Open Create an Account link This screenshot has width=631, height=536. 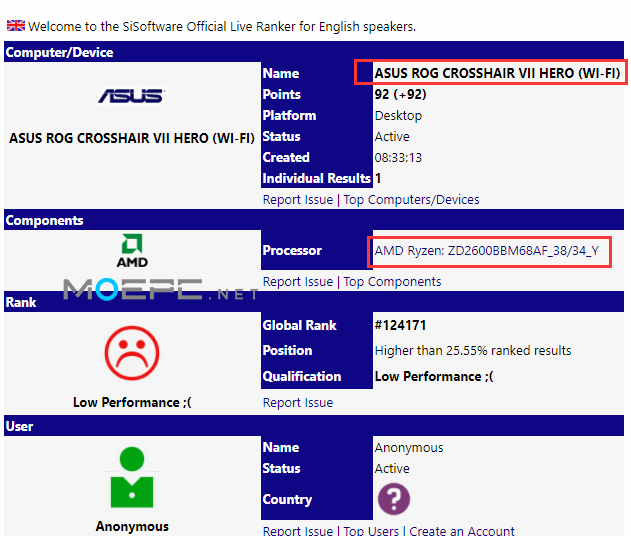tap(462, 530)
